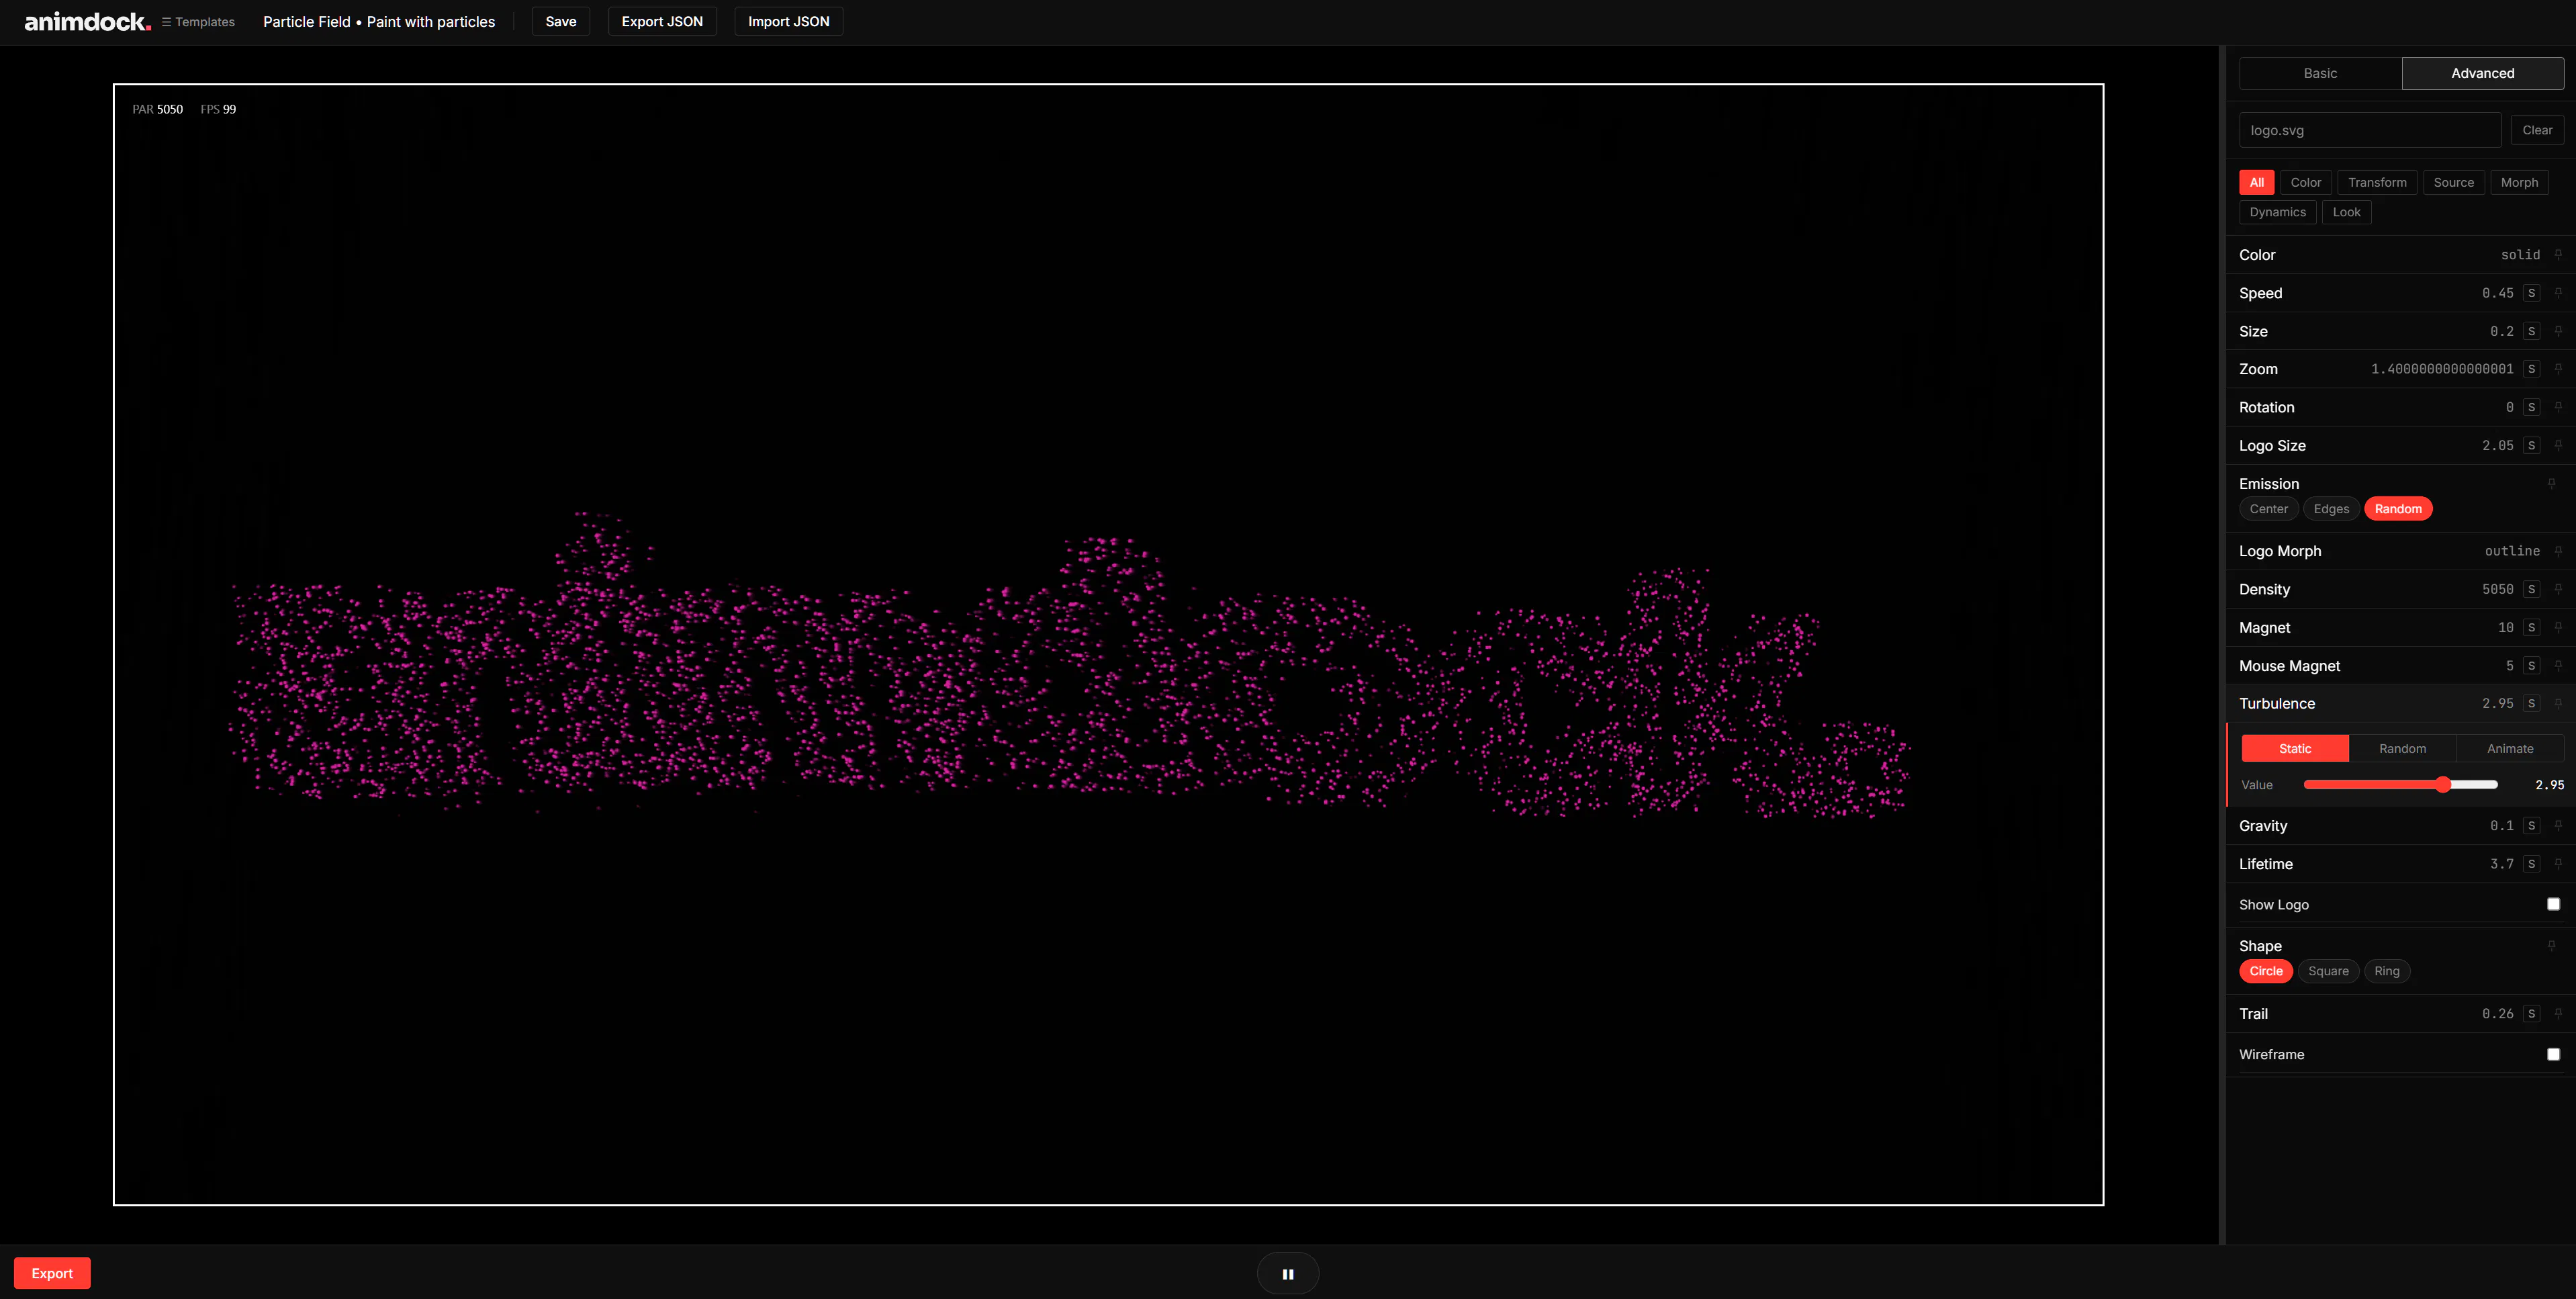Expand the Density row
This screenshot has width=2576, height=1299.
pos(2400,589)
